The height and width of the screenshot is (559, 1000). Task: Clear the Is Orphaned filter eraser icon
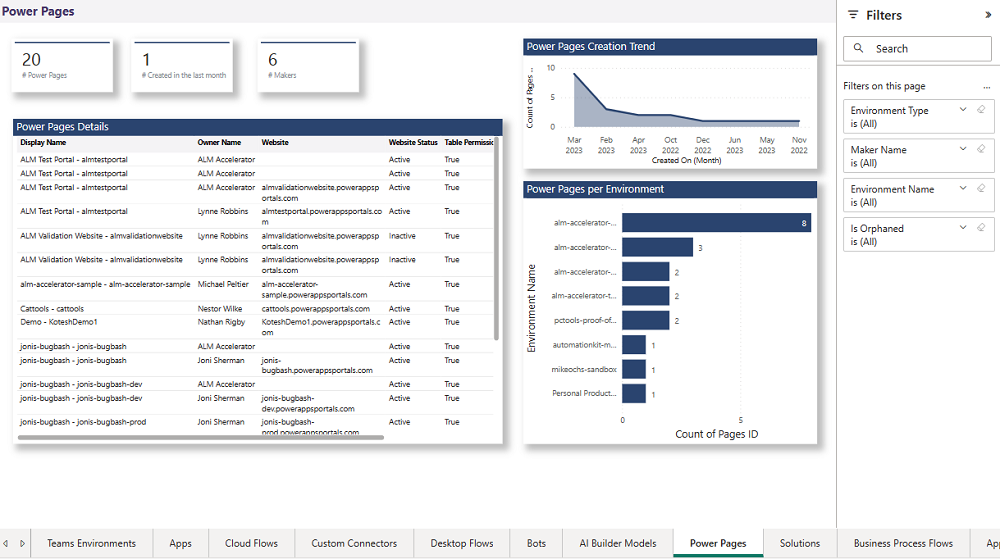point(981,228)
